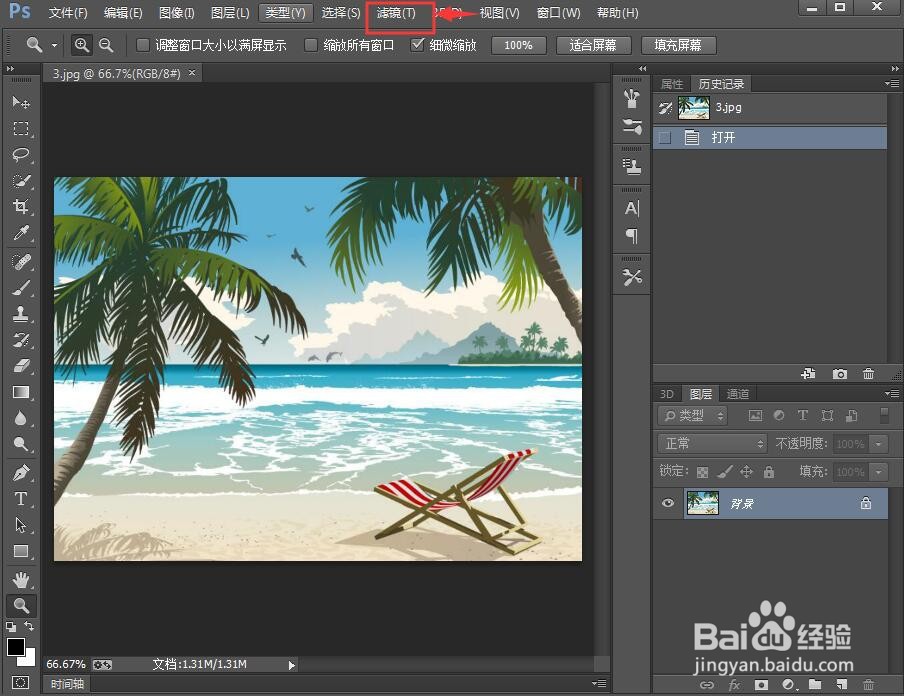Image resolution: width=904 pixels, height=696 pixels.
Task: Open status bar info arrow menu
Action: (292, 665)
